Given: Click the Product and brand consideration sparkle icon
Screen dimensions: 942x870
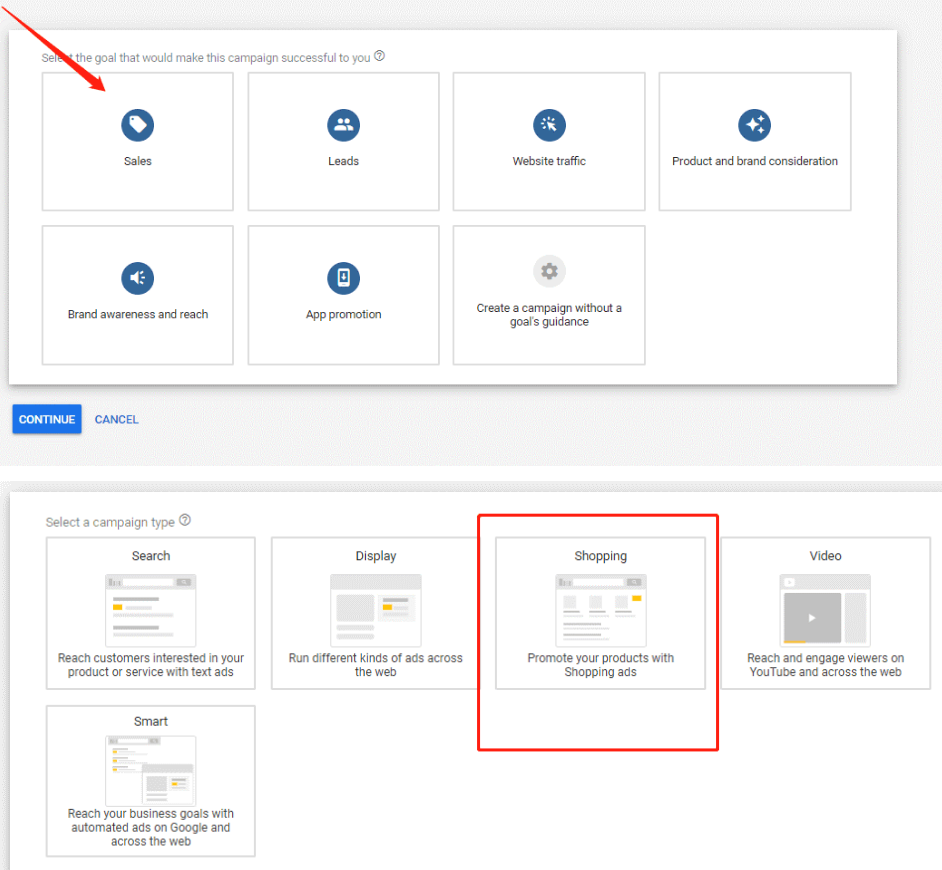Looking at the screenshot, I should (x=755, y=125).
